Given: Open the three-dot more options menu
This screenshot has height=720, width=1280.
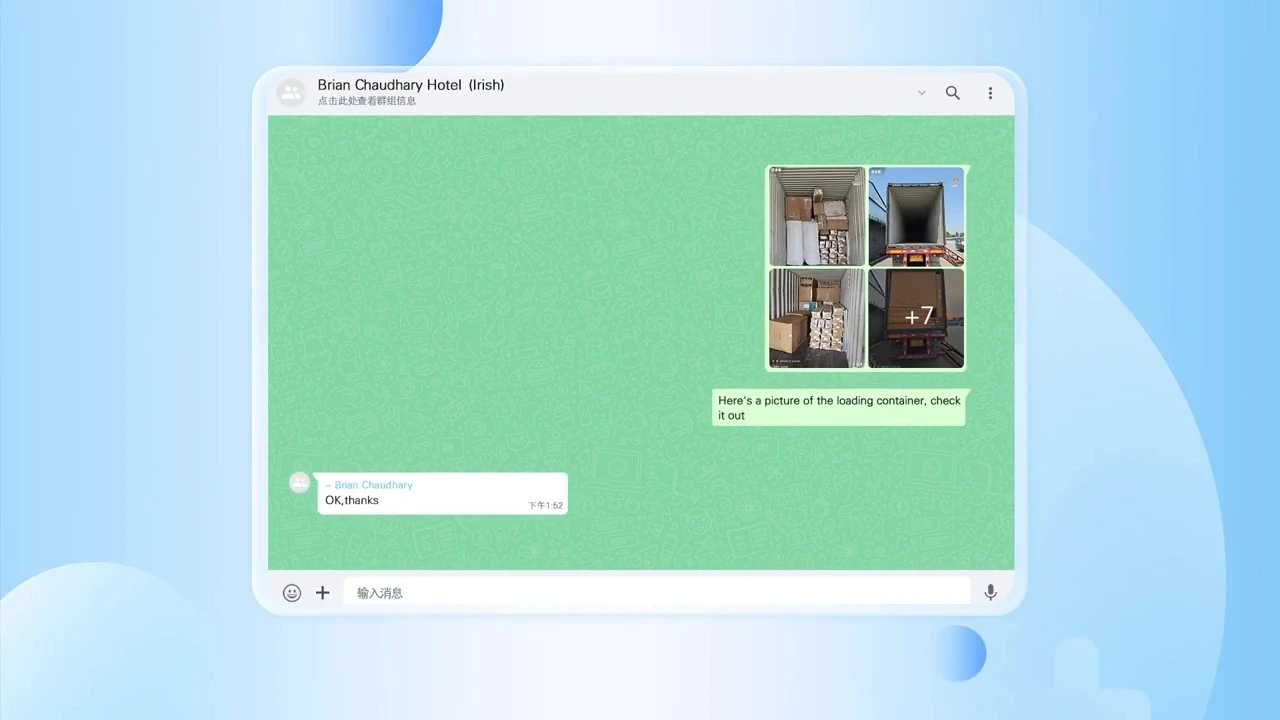Looking at the screenshot, I should point(990,93).
